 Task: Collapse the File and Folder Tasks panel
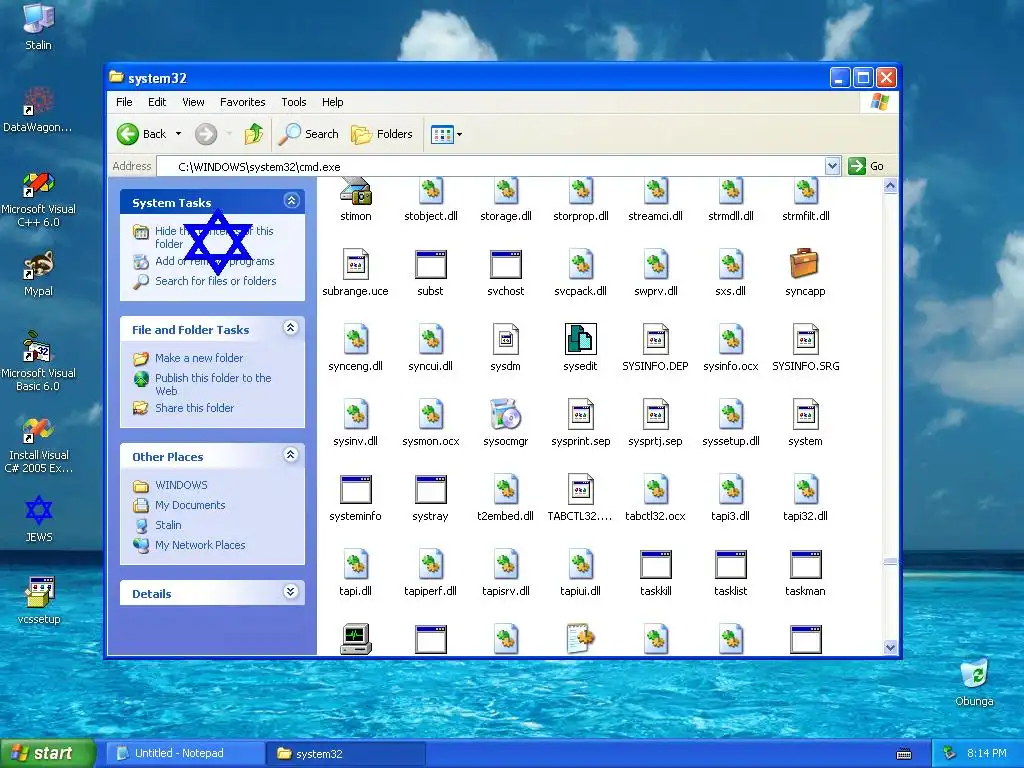point(291,328)
